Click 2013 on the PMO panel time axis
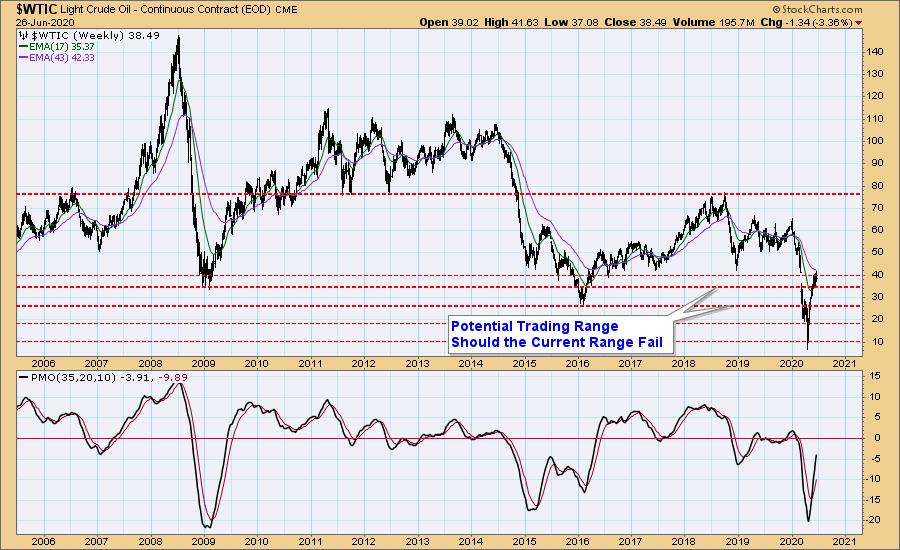The image size is (900, 550). (x=417, y=541)
